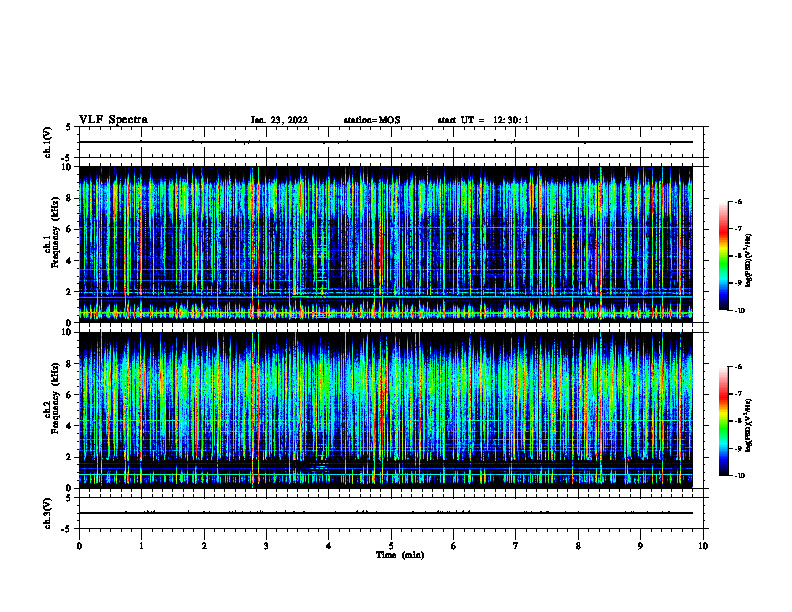Click time axis tick label "10"
792x612 pixels.
(x=703, y=546)
